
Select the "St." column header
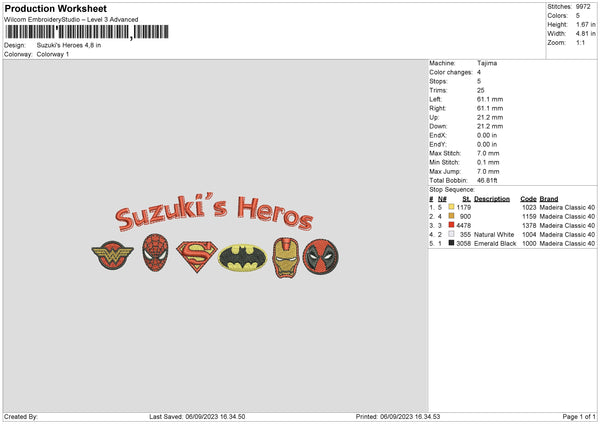[466, 199]
